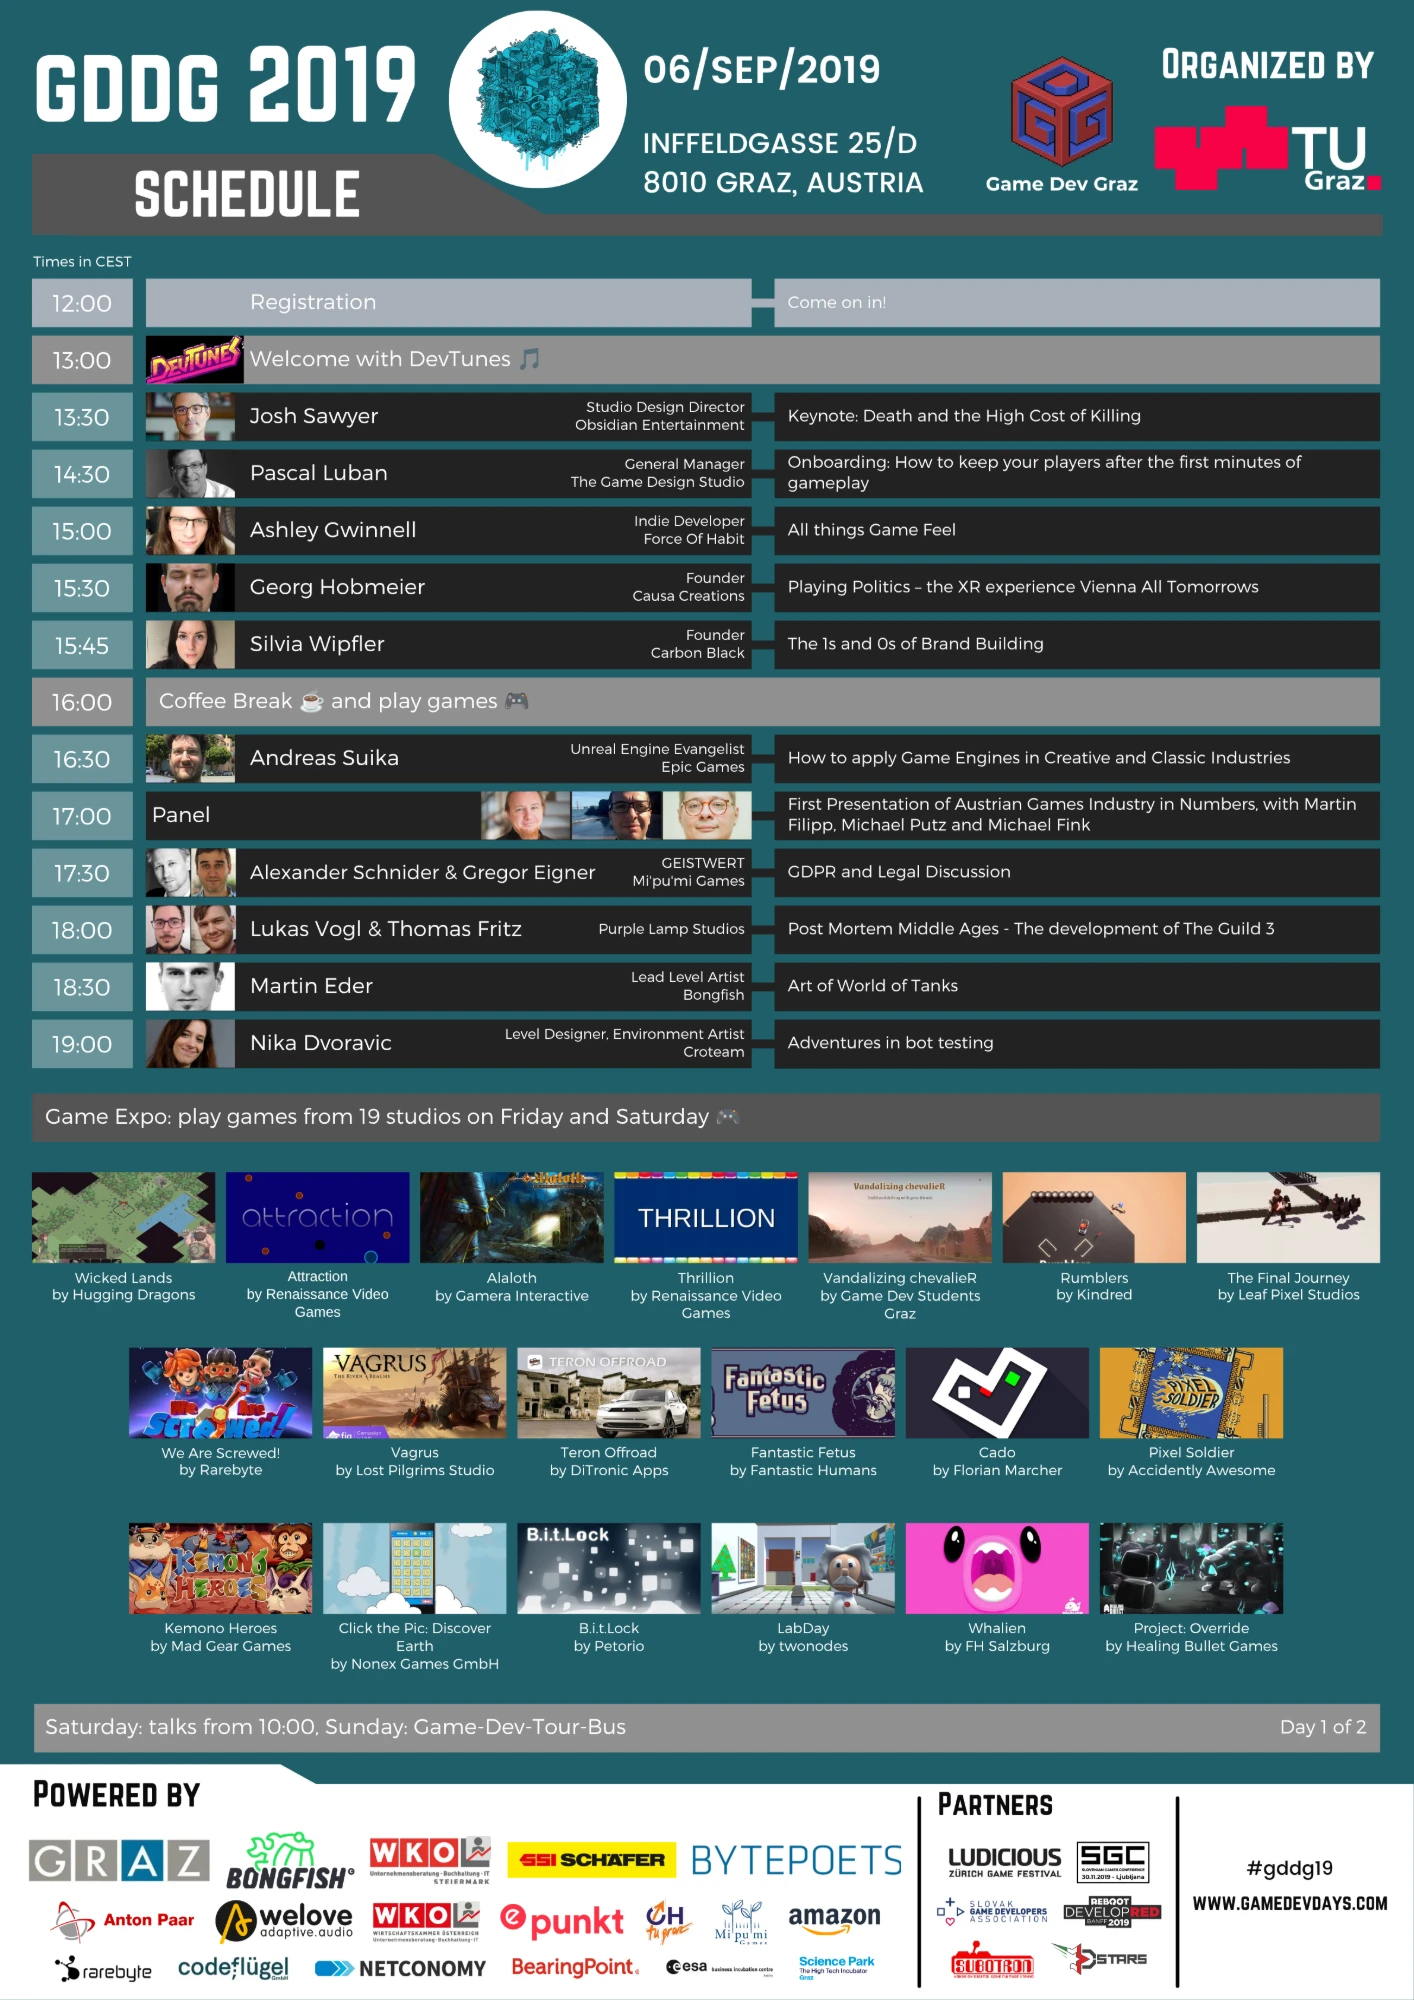The image size is (1414, 2000).
Task: Click the Game Dev Graz cube logo
Action: pos(1061,111)
